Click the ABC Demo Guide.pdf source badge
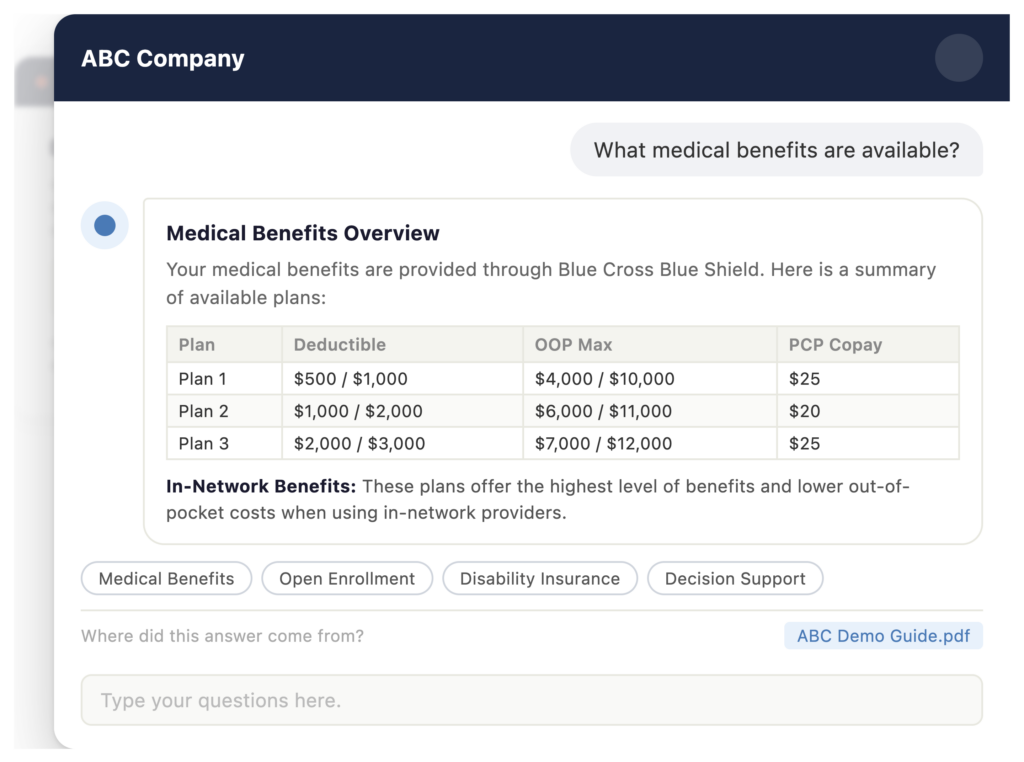Screen dimensions: 1024x762 [883, 635]
